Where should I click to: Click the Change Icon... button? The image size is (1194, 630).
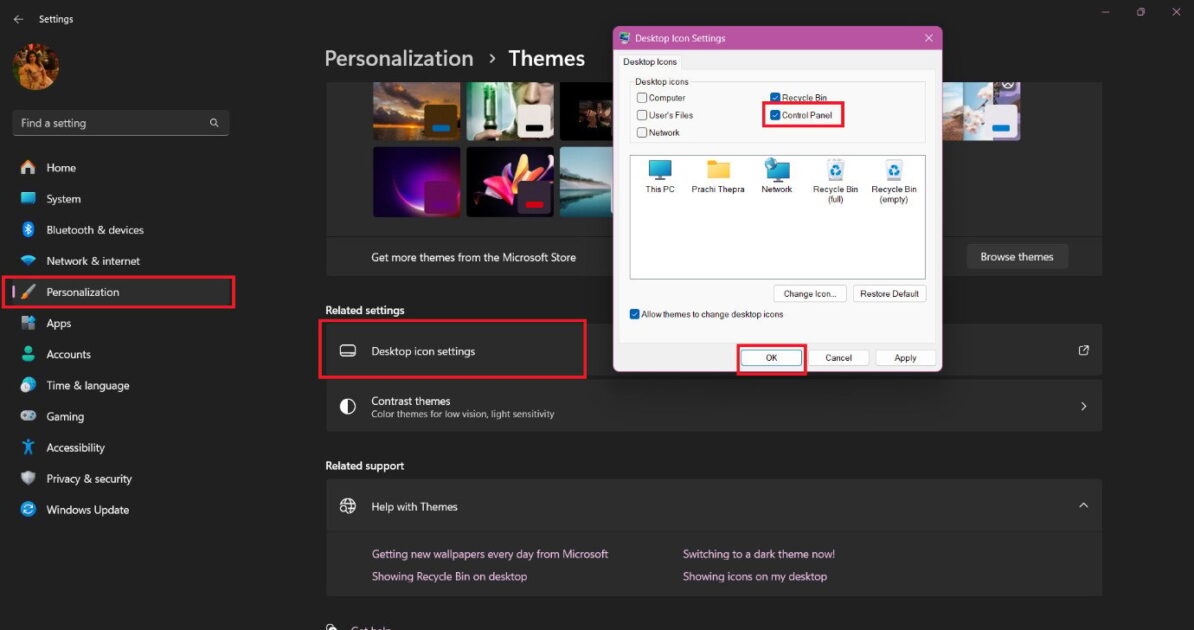pos(809,293)
